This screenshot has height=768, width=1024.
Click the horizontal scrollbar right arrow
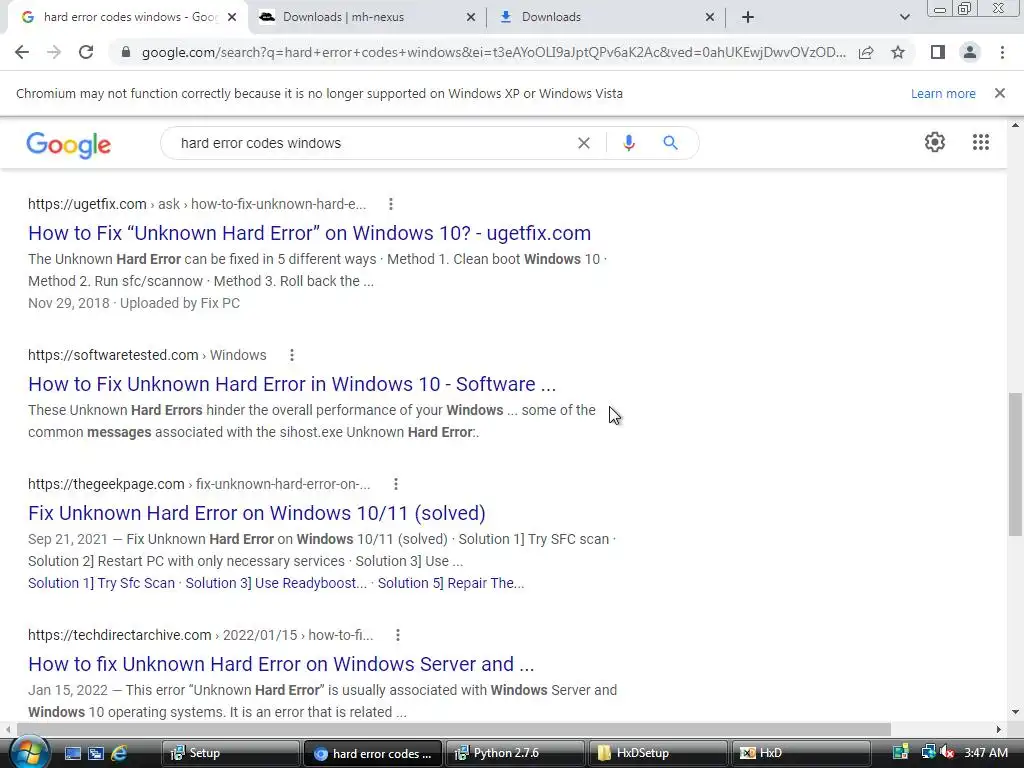[999, 729]
